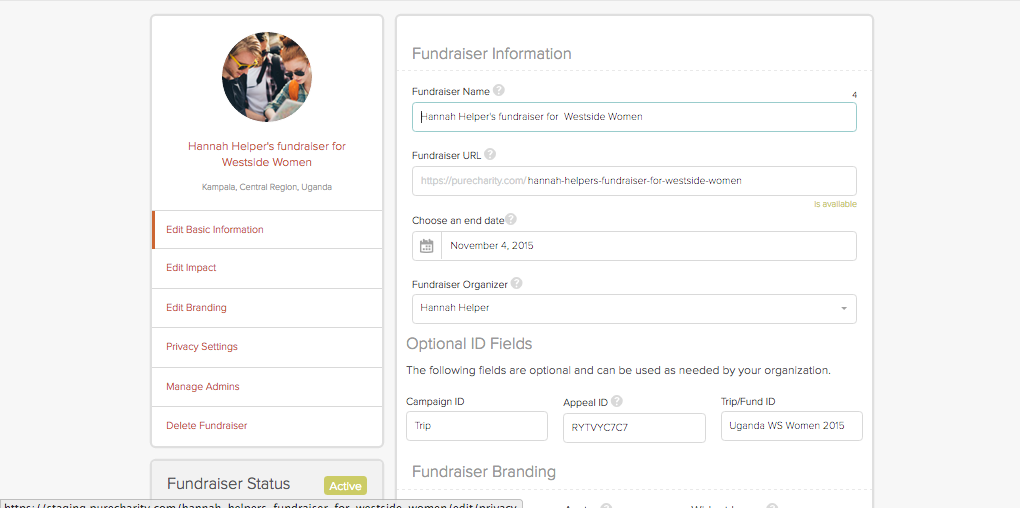
Task: Open the calendar icon for end date
Action: point(427,246)
